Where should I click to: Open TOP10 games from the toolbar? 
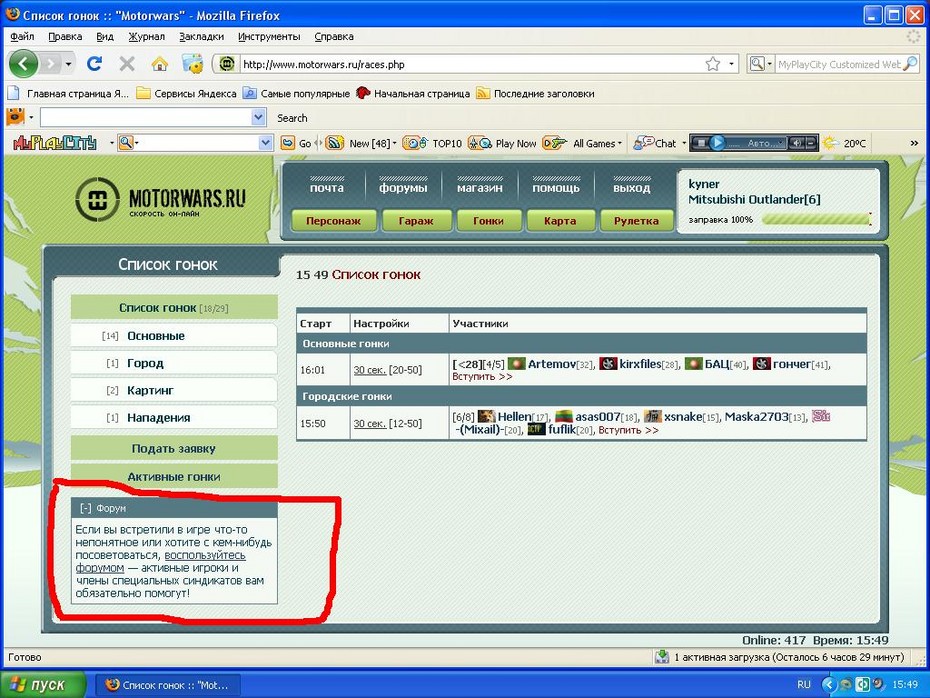[x=432, y=143]
